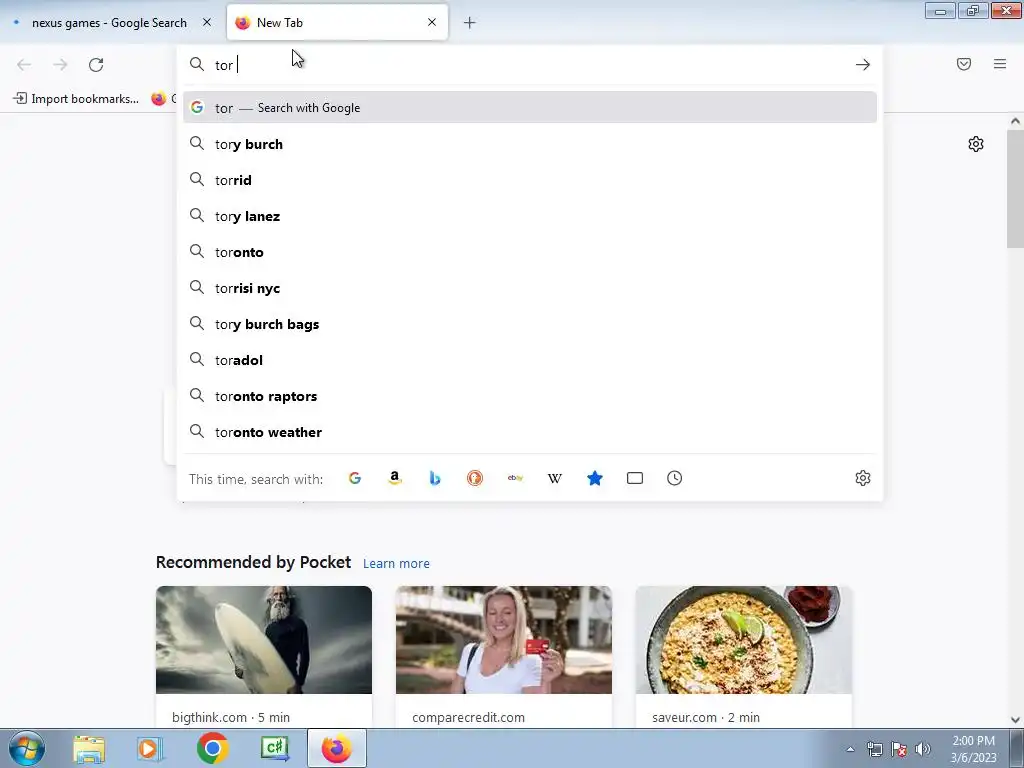1024x768 pixels.
Task: Pick the "toronto" search suggestion
Action: pos(530,251)
